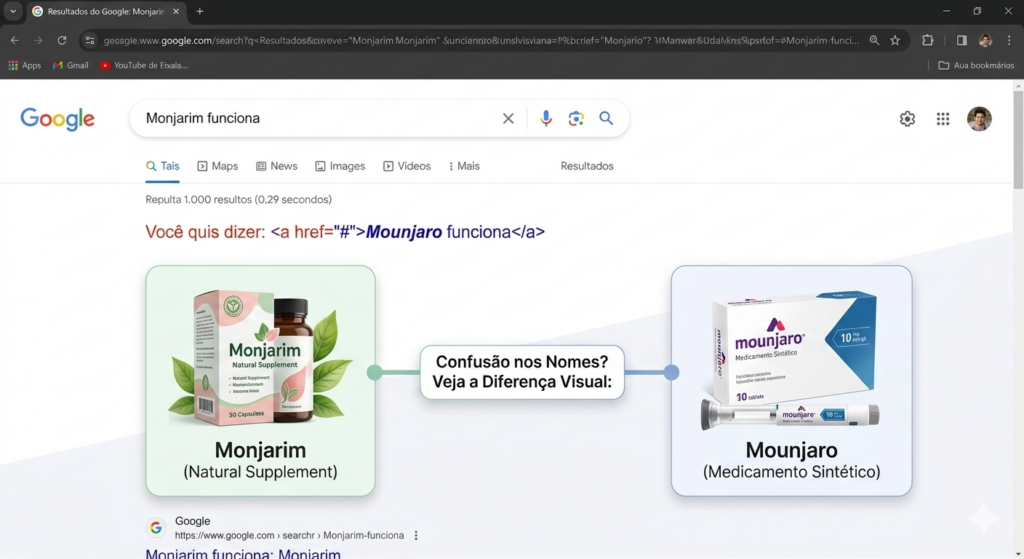Open Google account profile picture

pyautogui.click(x=979, y=119)
